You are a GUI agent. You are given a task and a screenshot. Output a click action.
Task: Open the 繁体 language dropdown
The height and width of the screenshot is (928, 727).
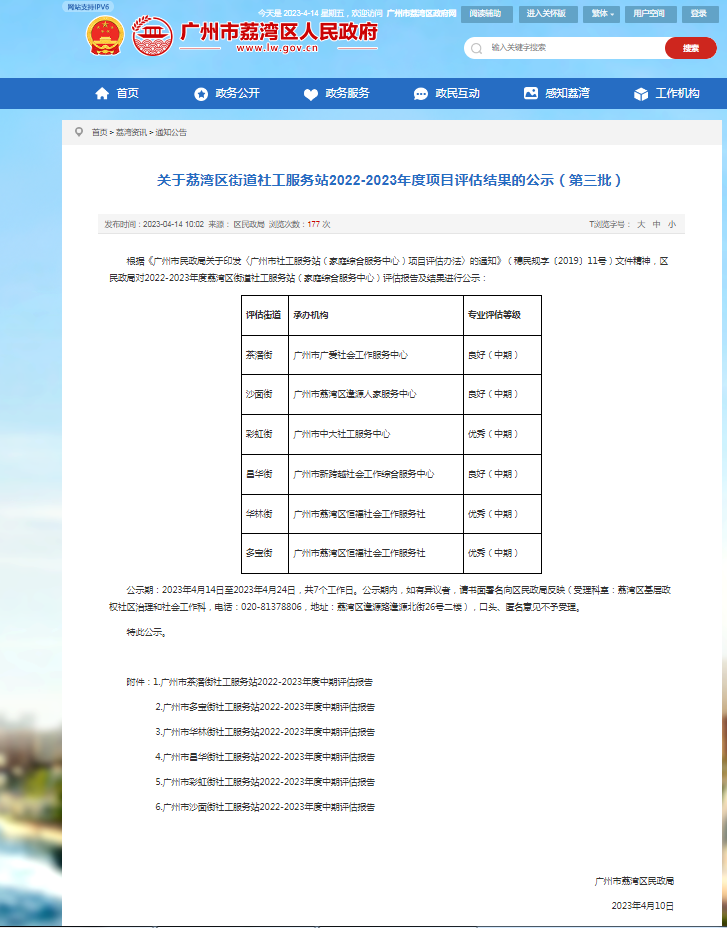pos(602,14)
